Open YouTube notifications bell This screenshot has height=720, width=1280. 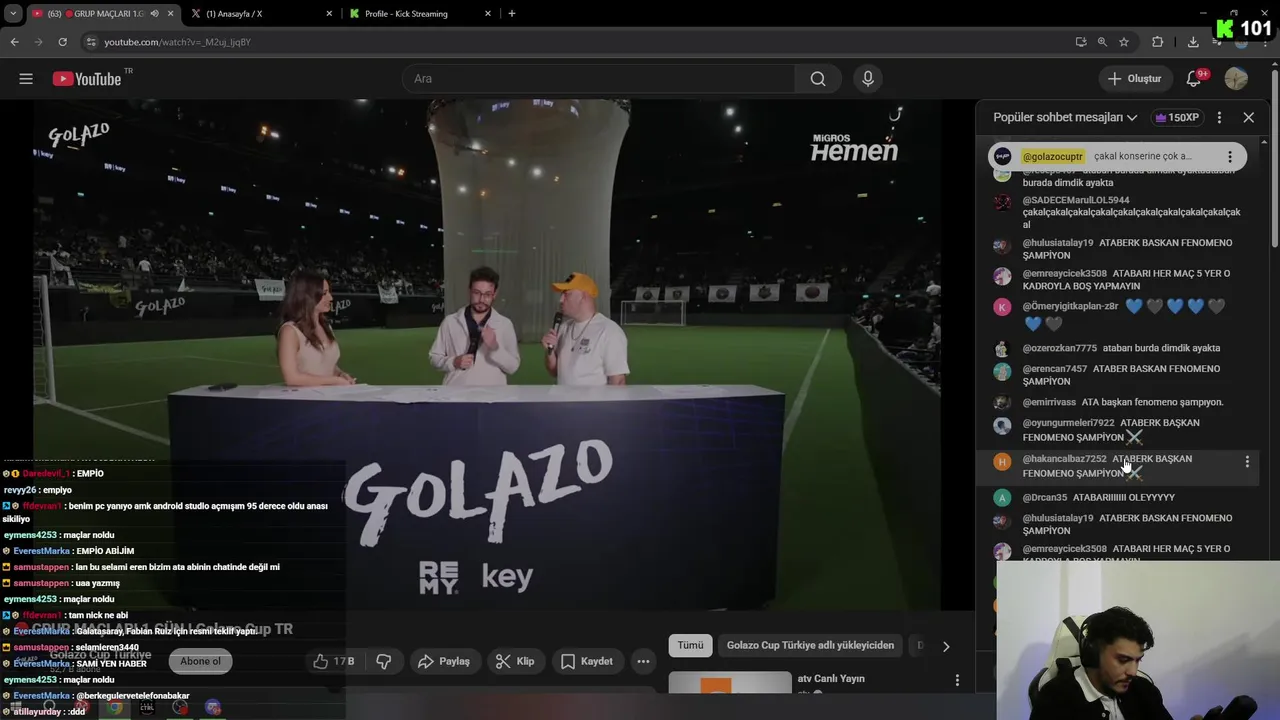coord(1195,79)
